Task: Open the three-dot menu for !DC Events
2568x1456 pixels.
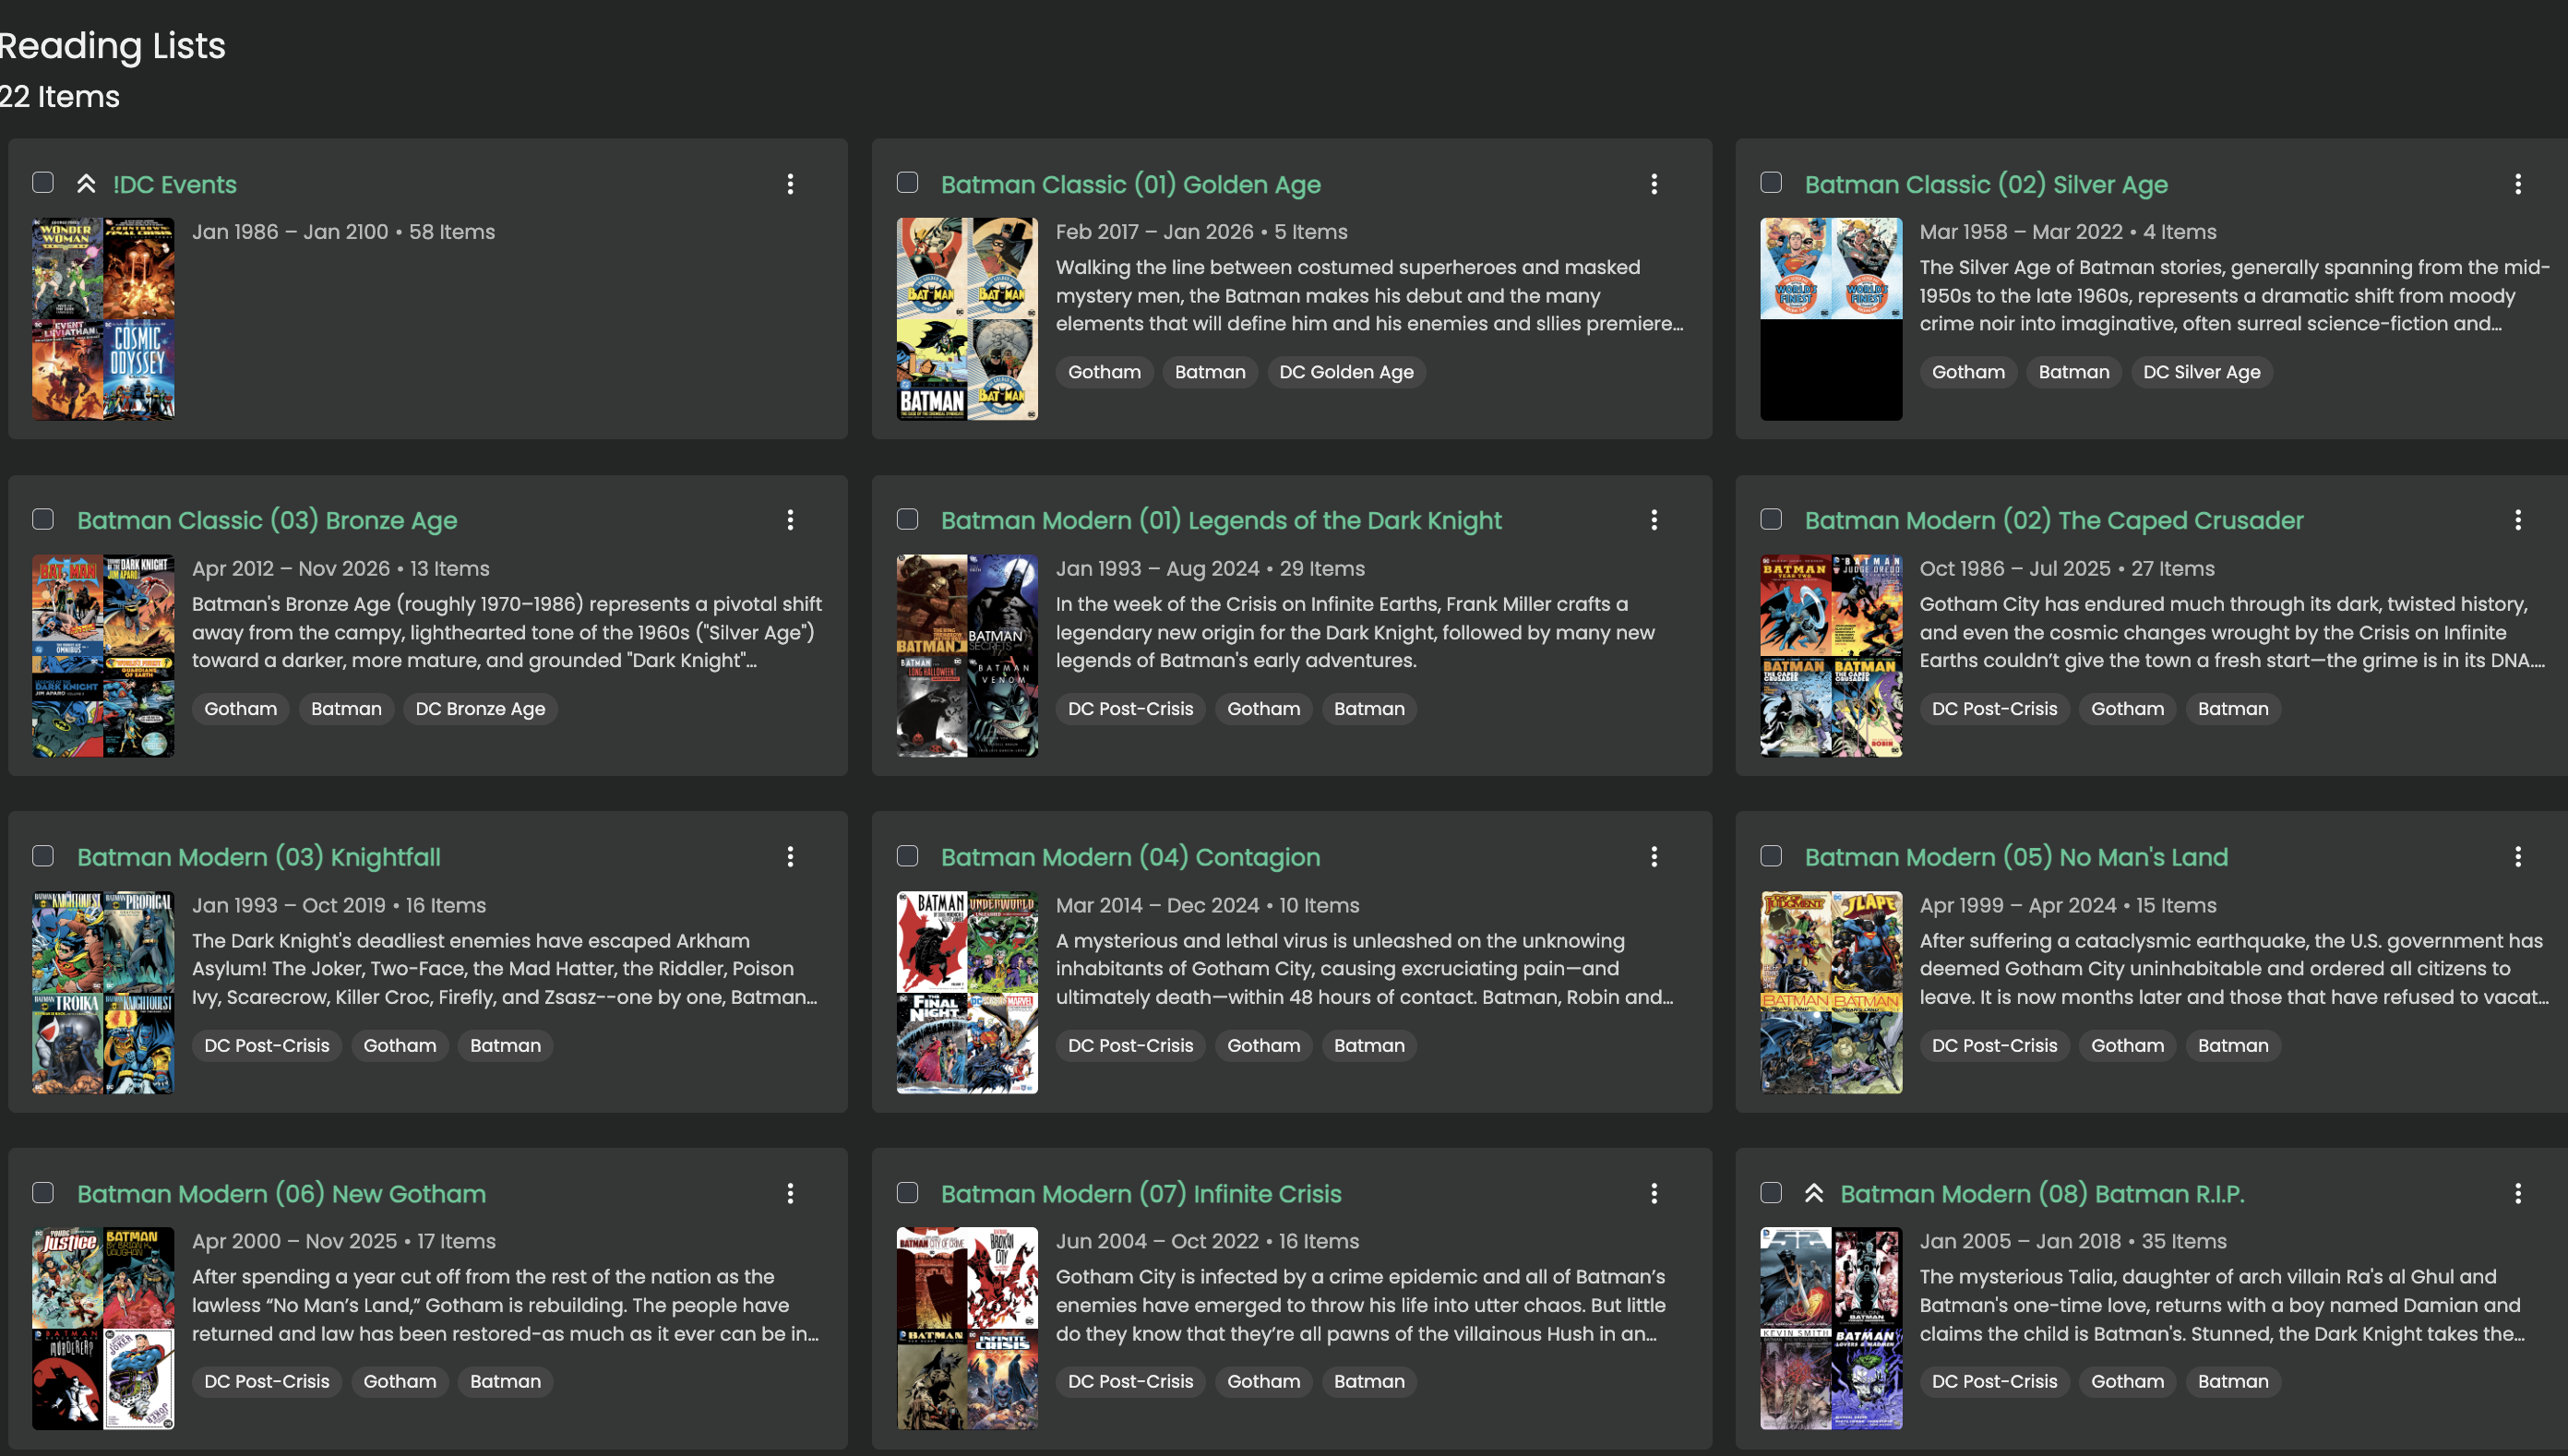Action: click(790, 184)
